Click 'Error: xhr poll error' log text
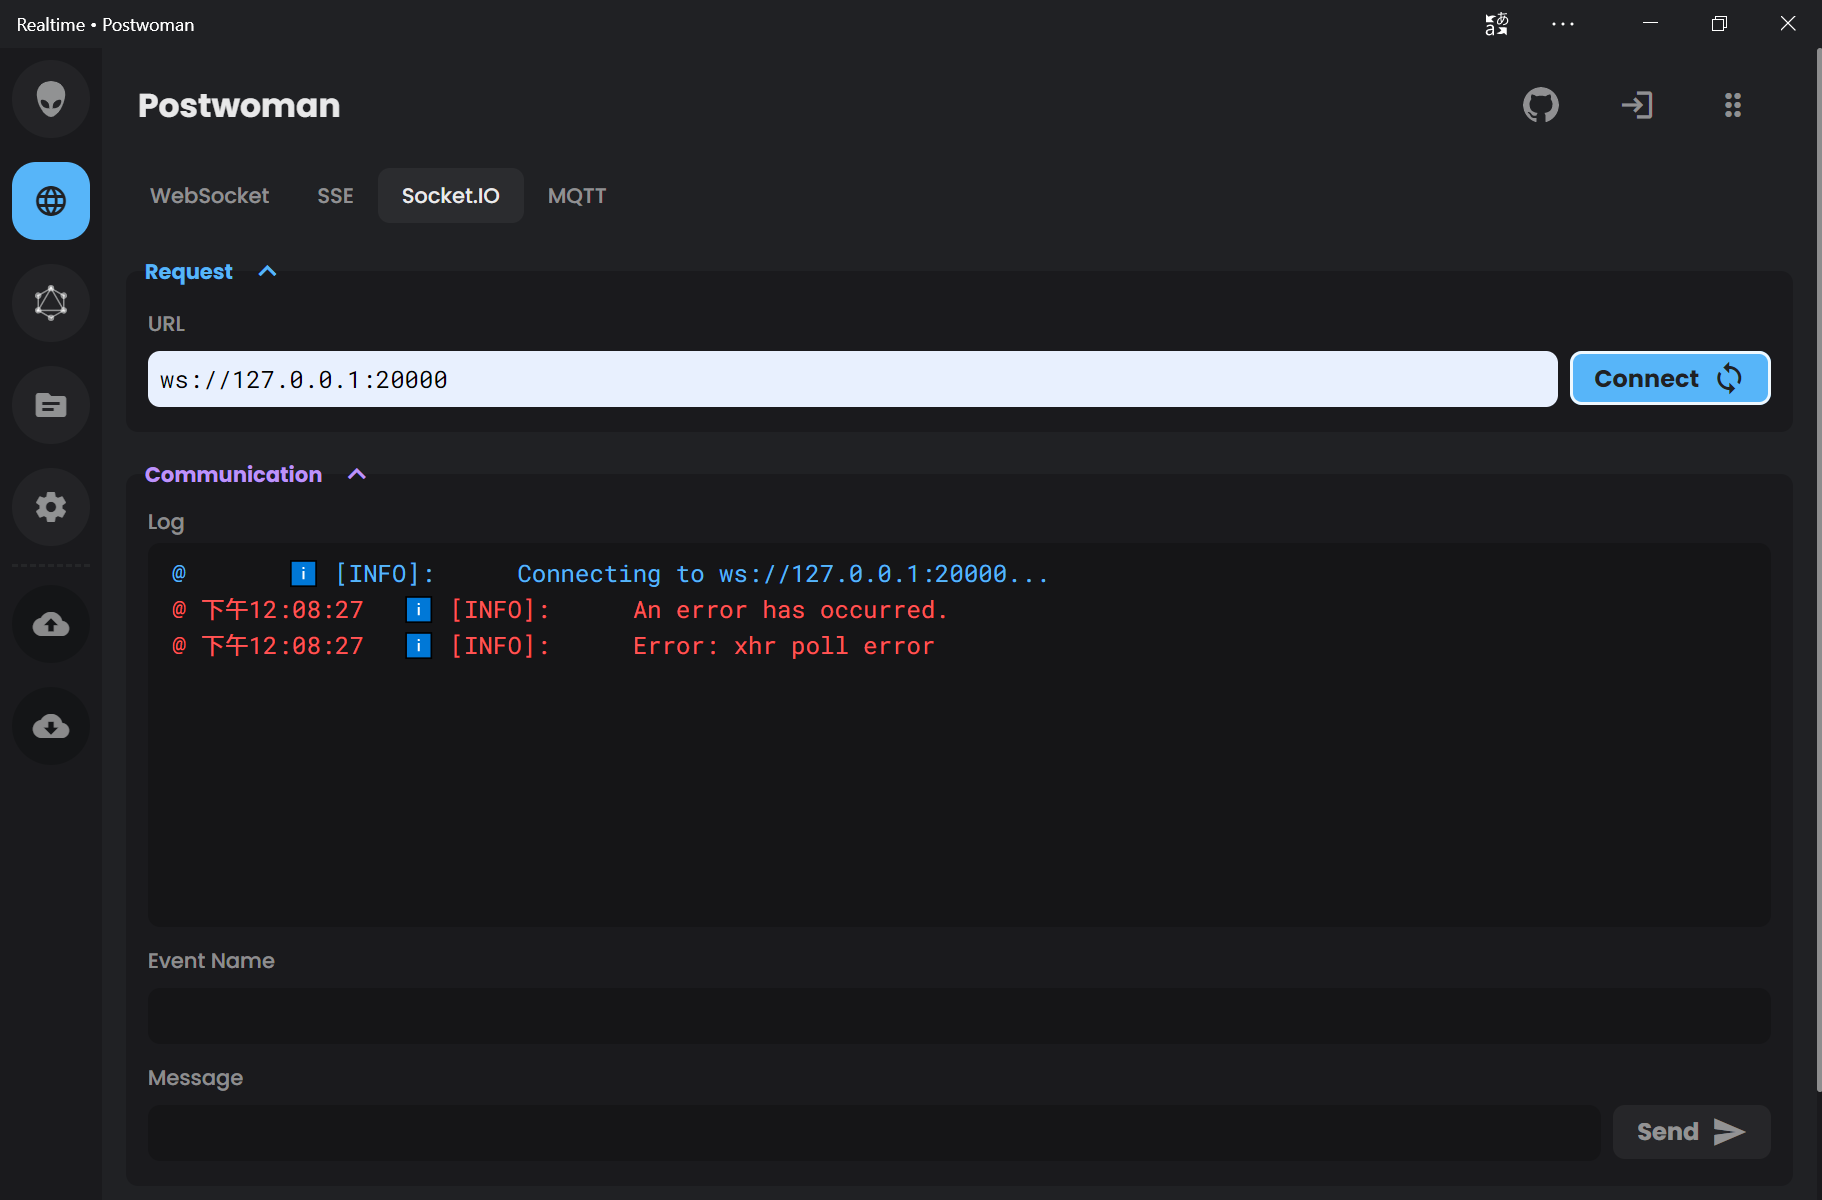Viewport: 1822px width, 1200px height. point(784,646)
